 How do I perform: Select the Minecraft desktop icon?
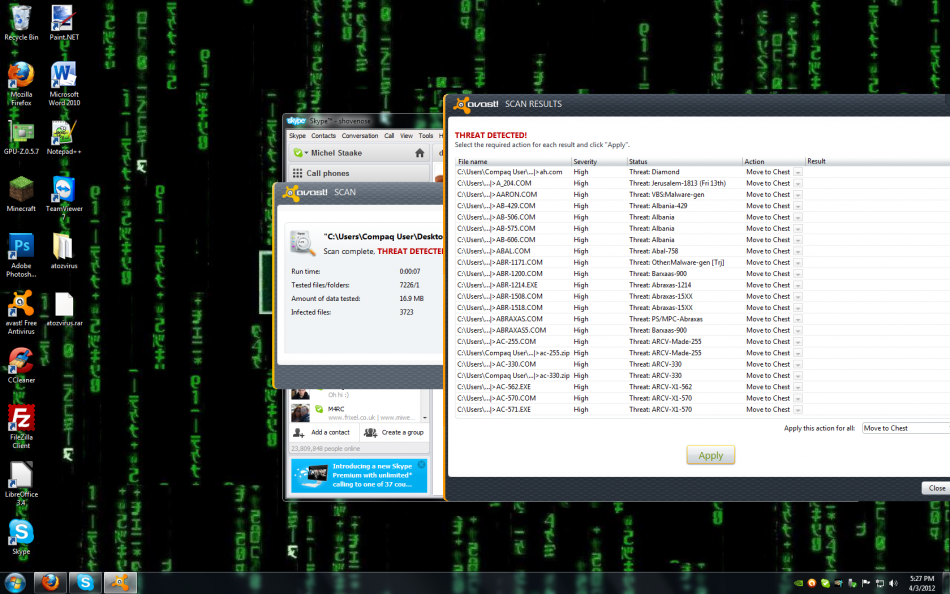[x=21, y=194]
